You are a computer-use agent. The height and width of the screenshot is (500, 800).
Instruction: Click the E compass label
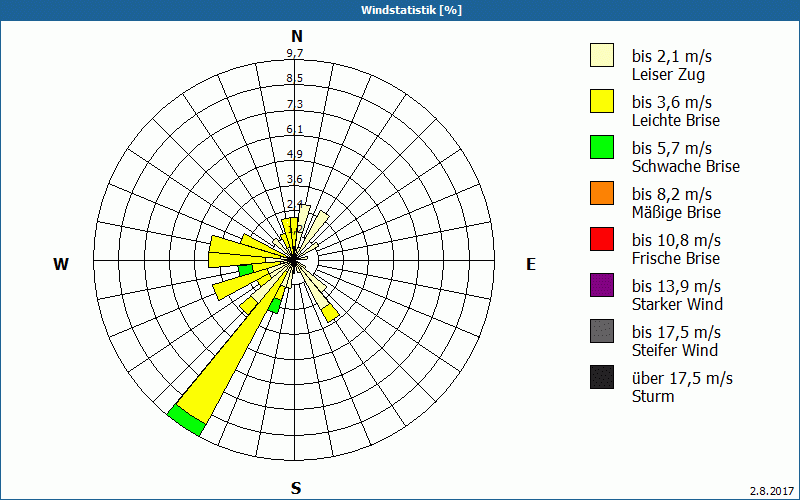pos(531,264)
